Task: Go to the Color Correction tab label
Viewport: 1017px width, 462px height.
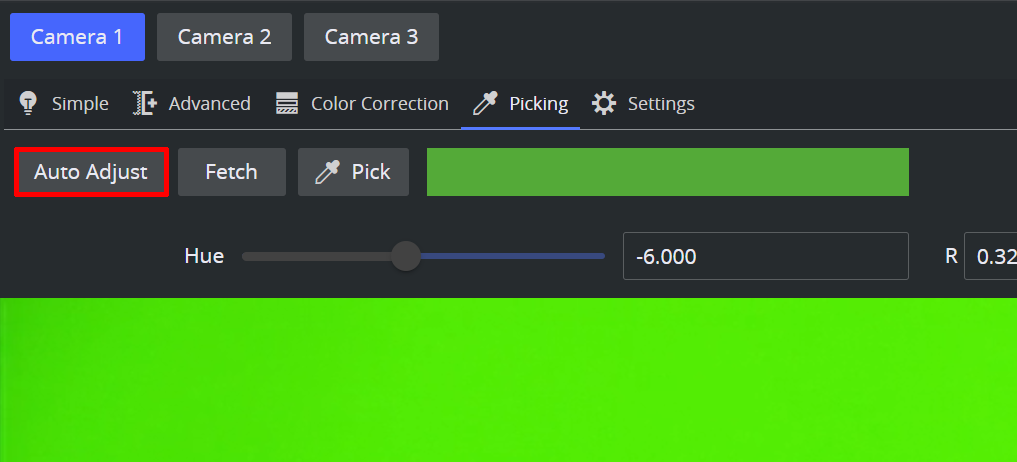Action: (x=379, y=103)
